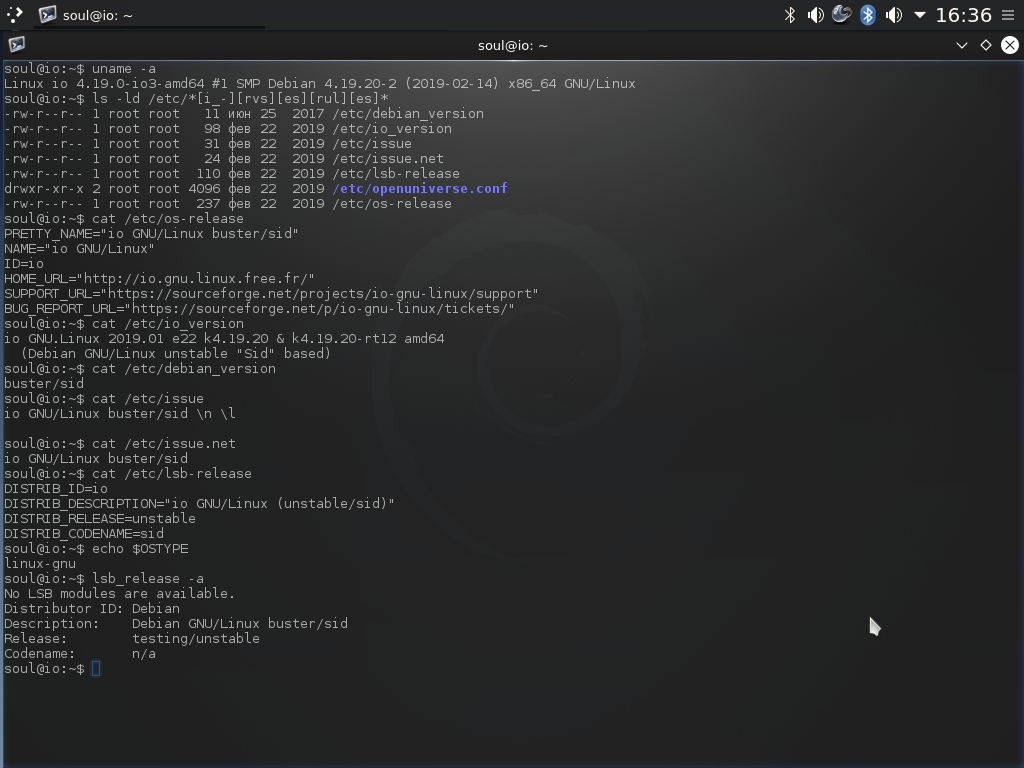Viewport: 1024px width, 768px height.
Task: Click the PRETTY_NAME="io GNU/Linux buster/sid" line
Action: 152,234
